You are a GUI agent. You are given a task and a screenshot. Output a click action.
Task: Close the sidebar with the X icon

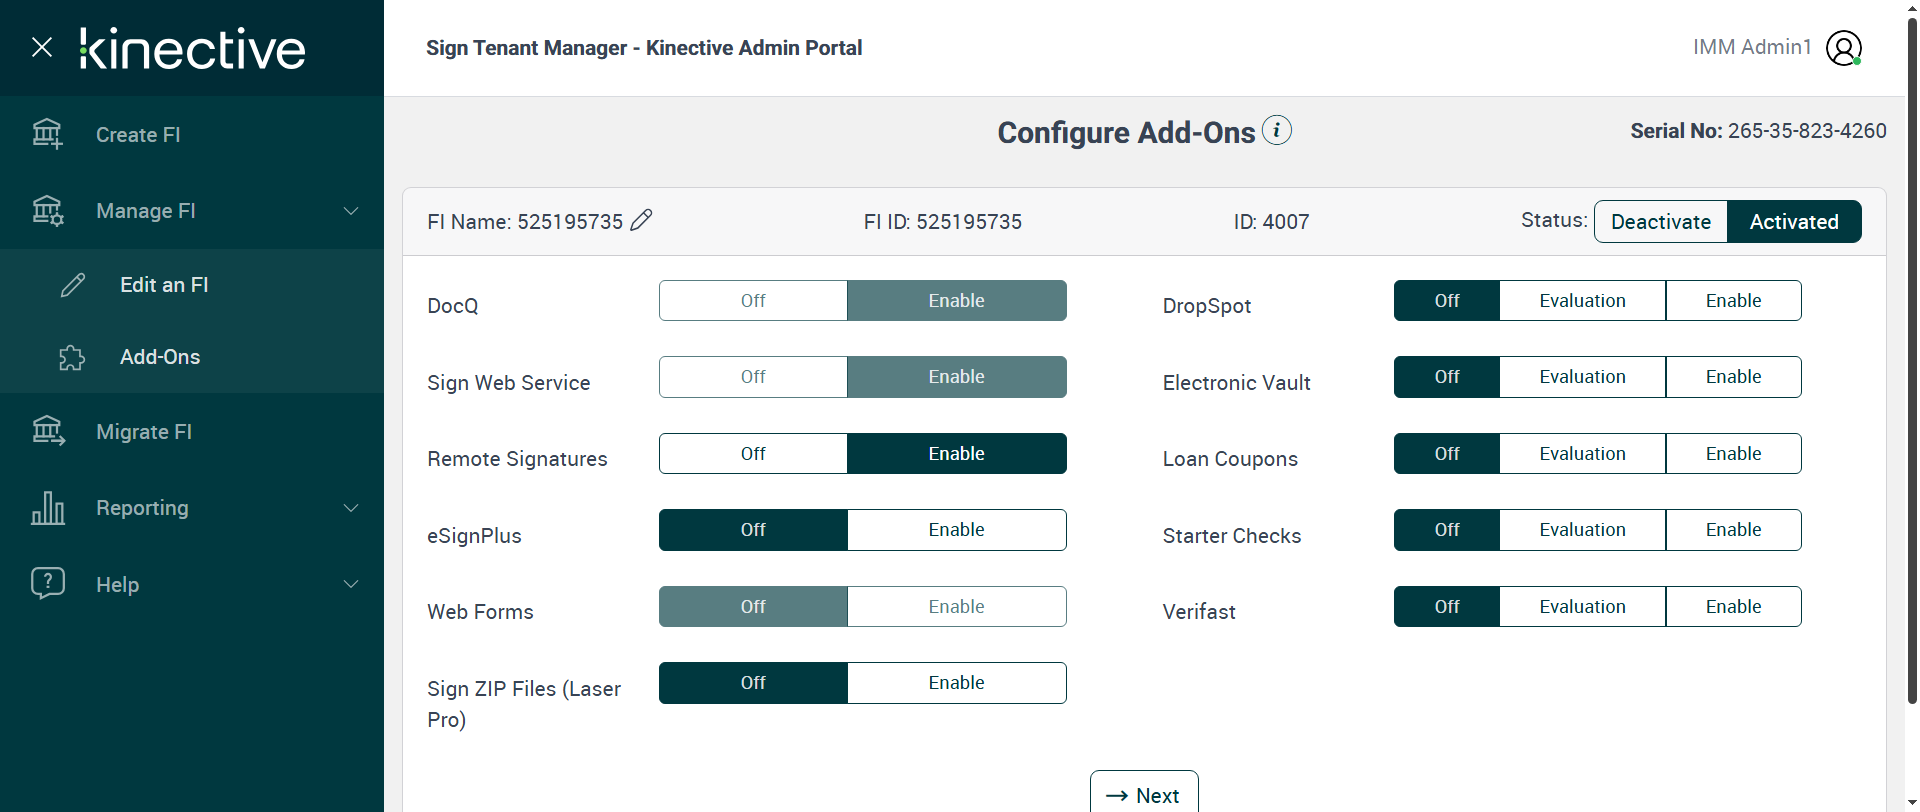[42, 47]
